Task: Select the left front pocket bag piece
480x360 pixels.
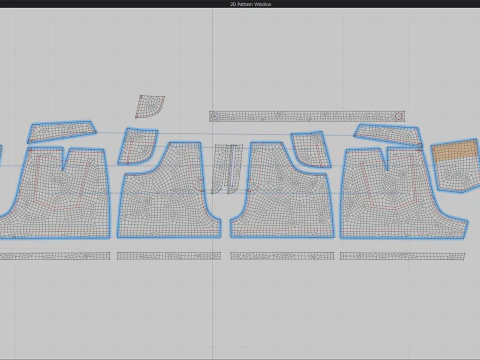Action: (137, 146)
